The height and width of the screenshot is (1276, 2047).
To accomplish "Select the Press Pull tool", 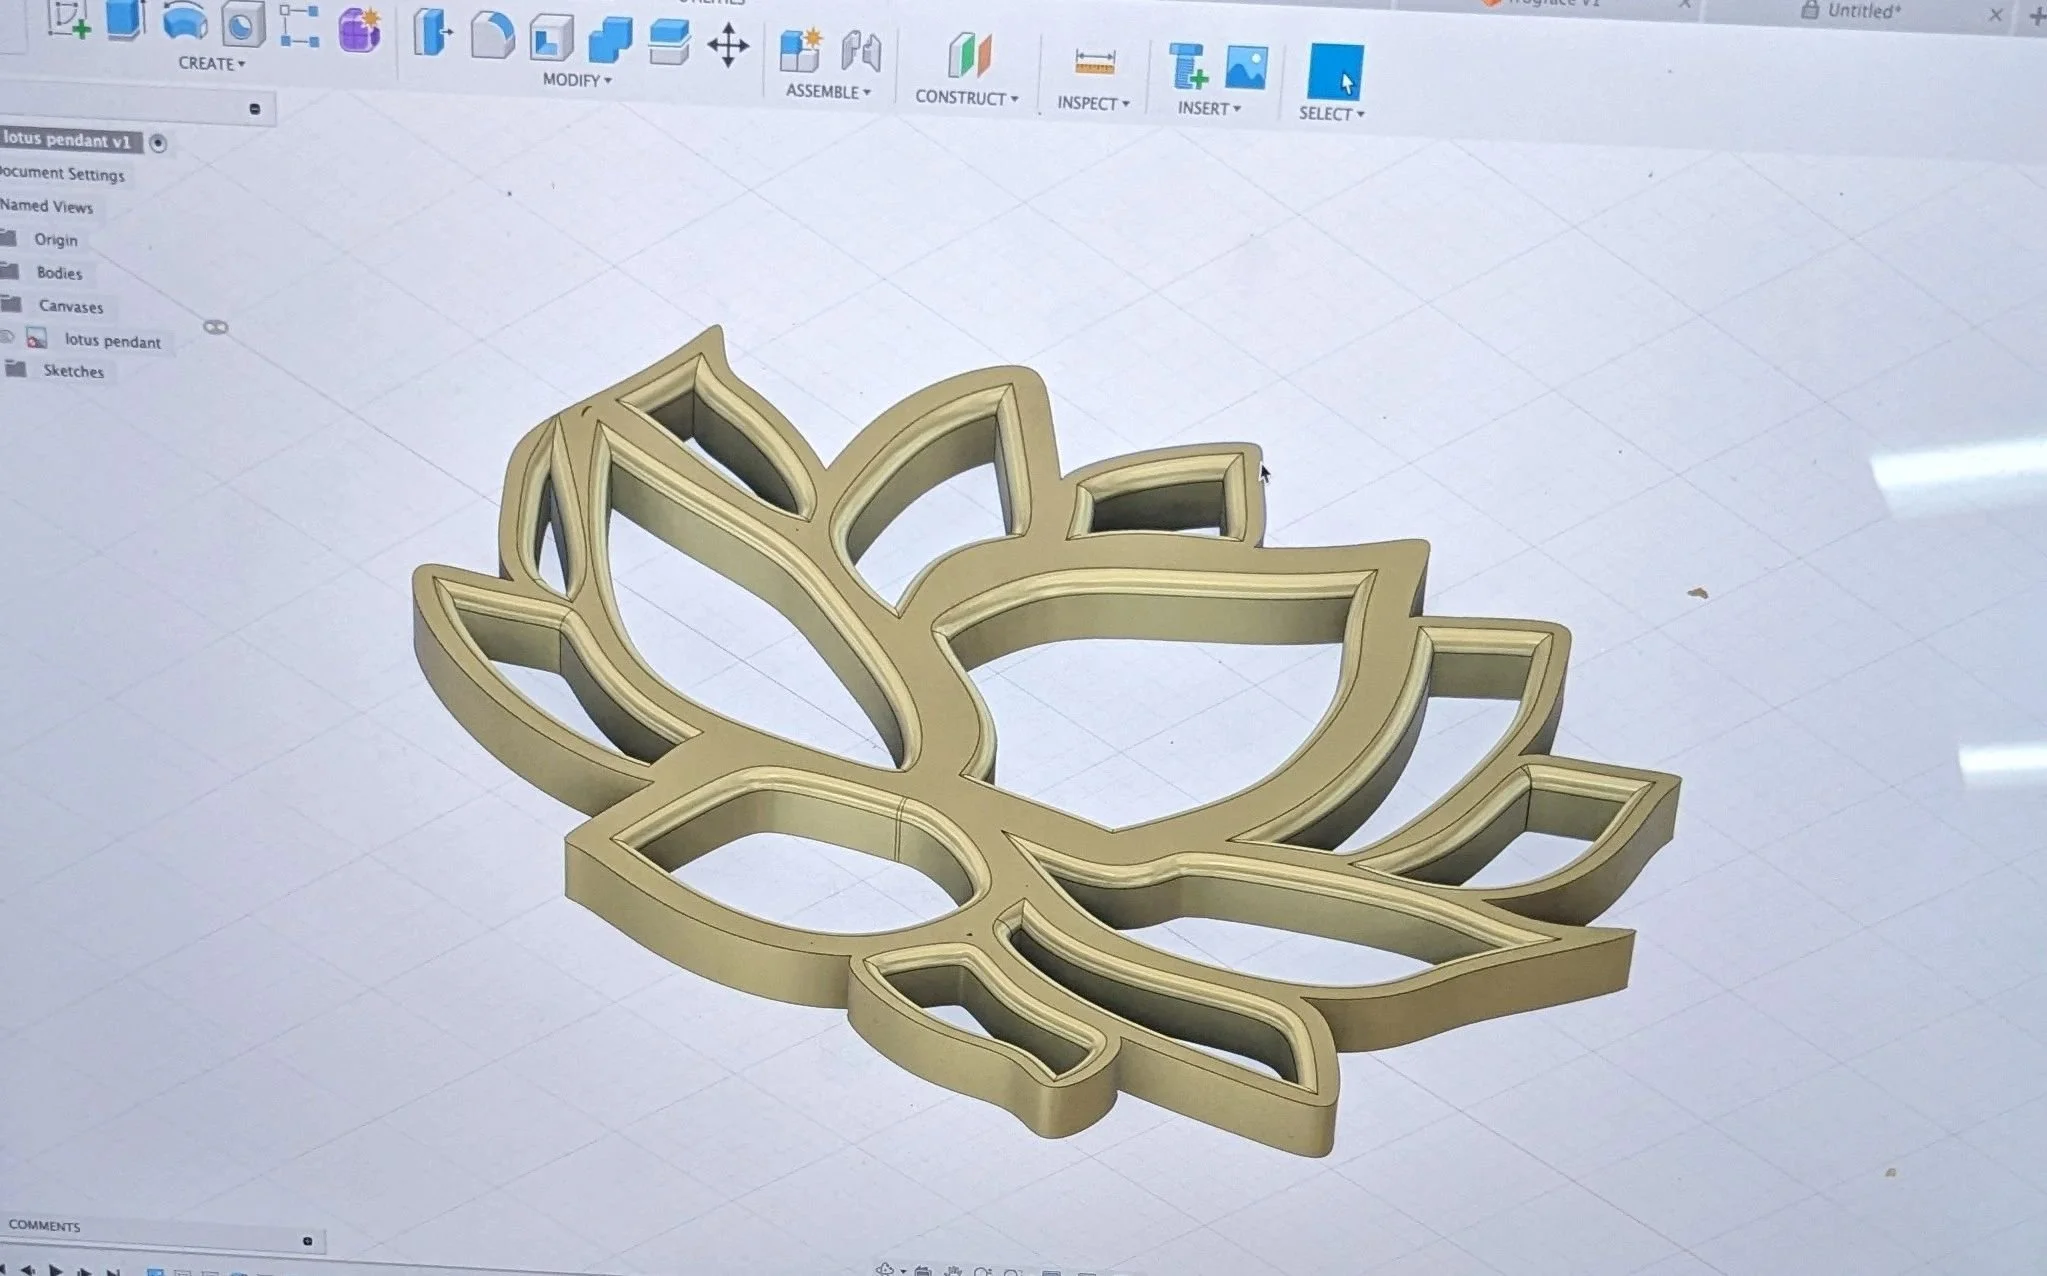I will (432, 33).
